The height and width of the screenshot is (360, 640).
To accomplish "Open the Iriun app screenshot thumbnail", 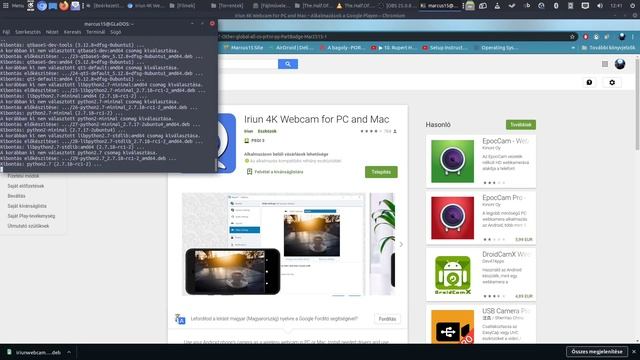I will (273, 244).
